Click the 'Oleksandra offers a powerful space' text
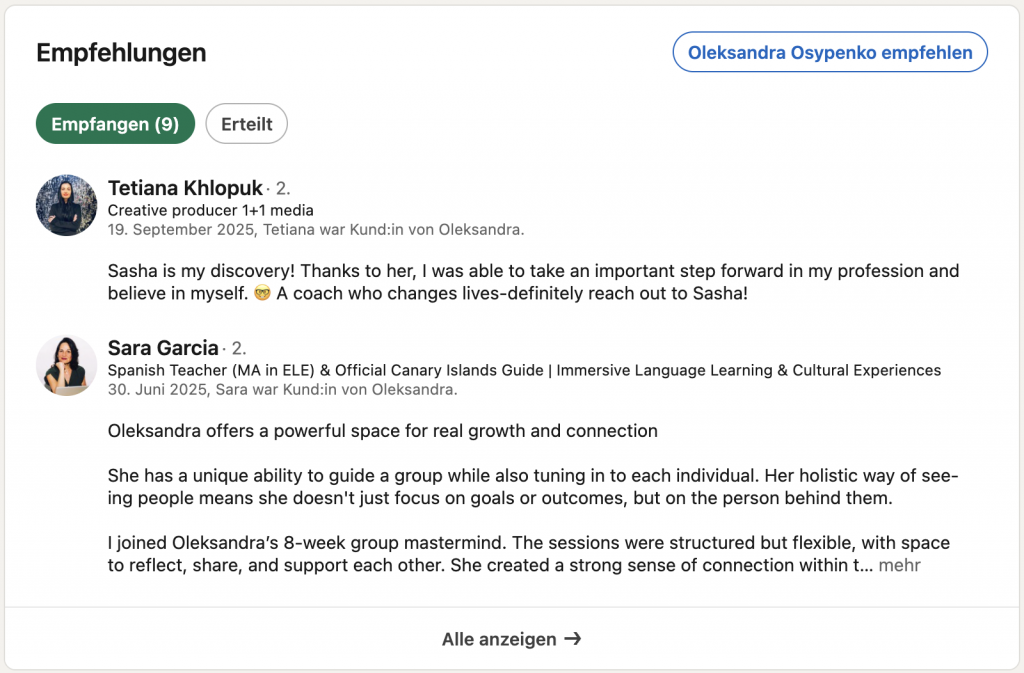 382,431
